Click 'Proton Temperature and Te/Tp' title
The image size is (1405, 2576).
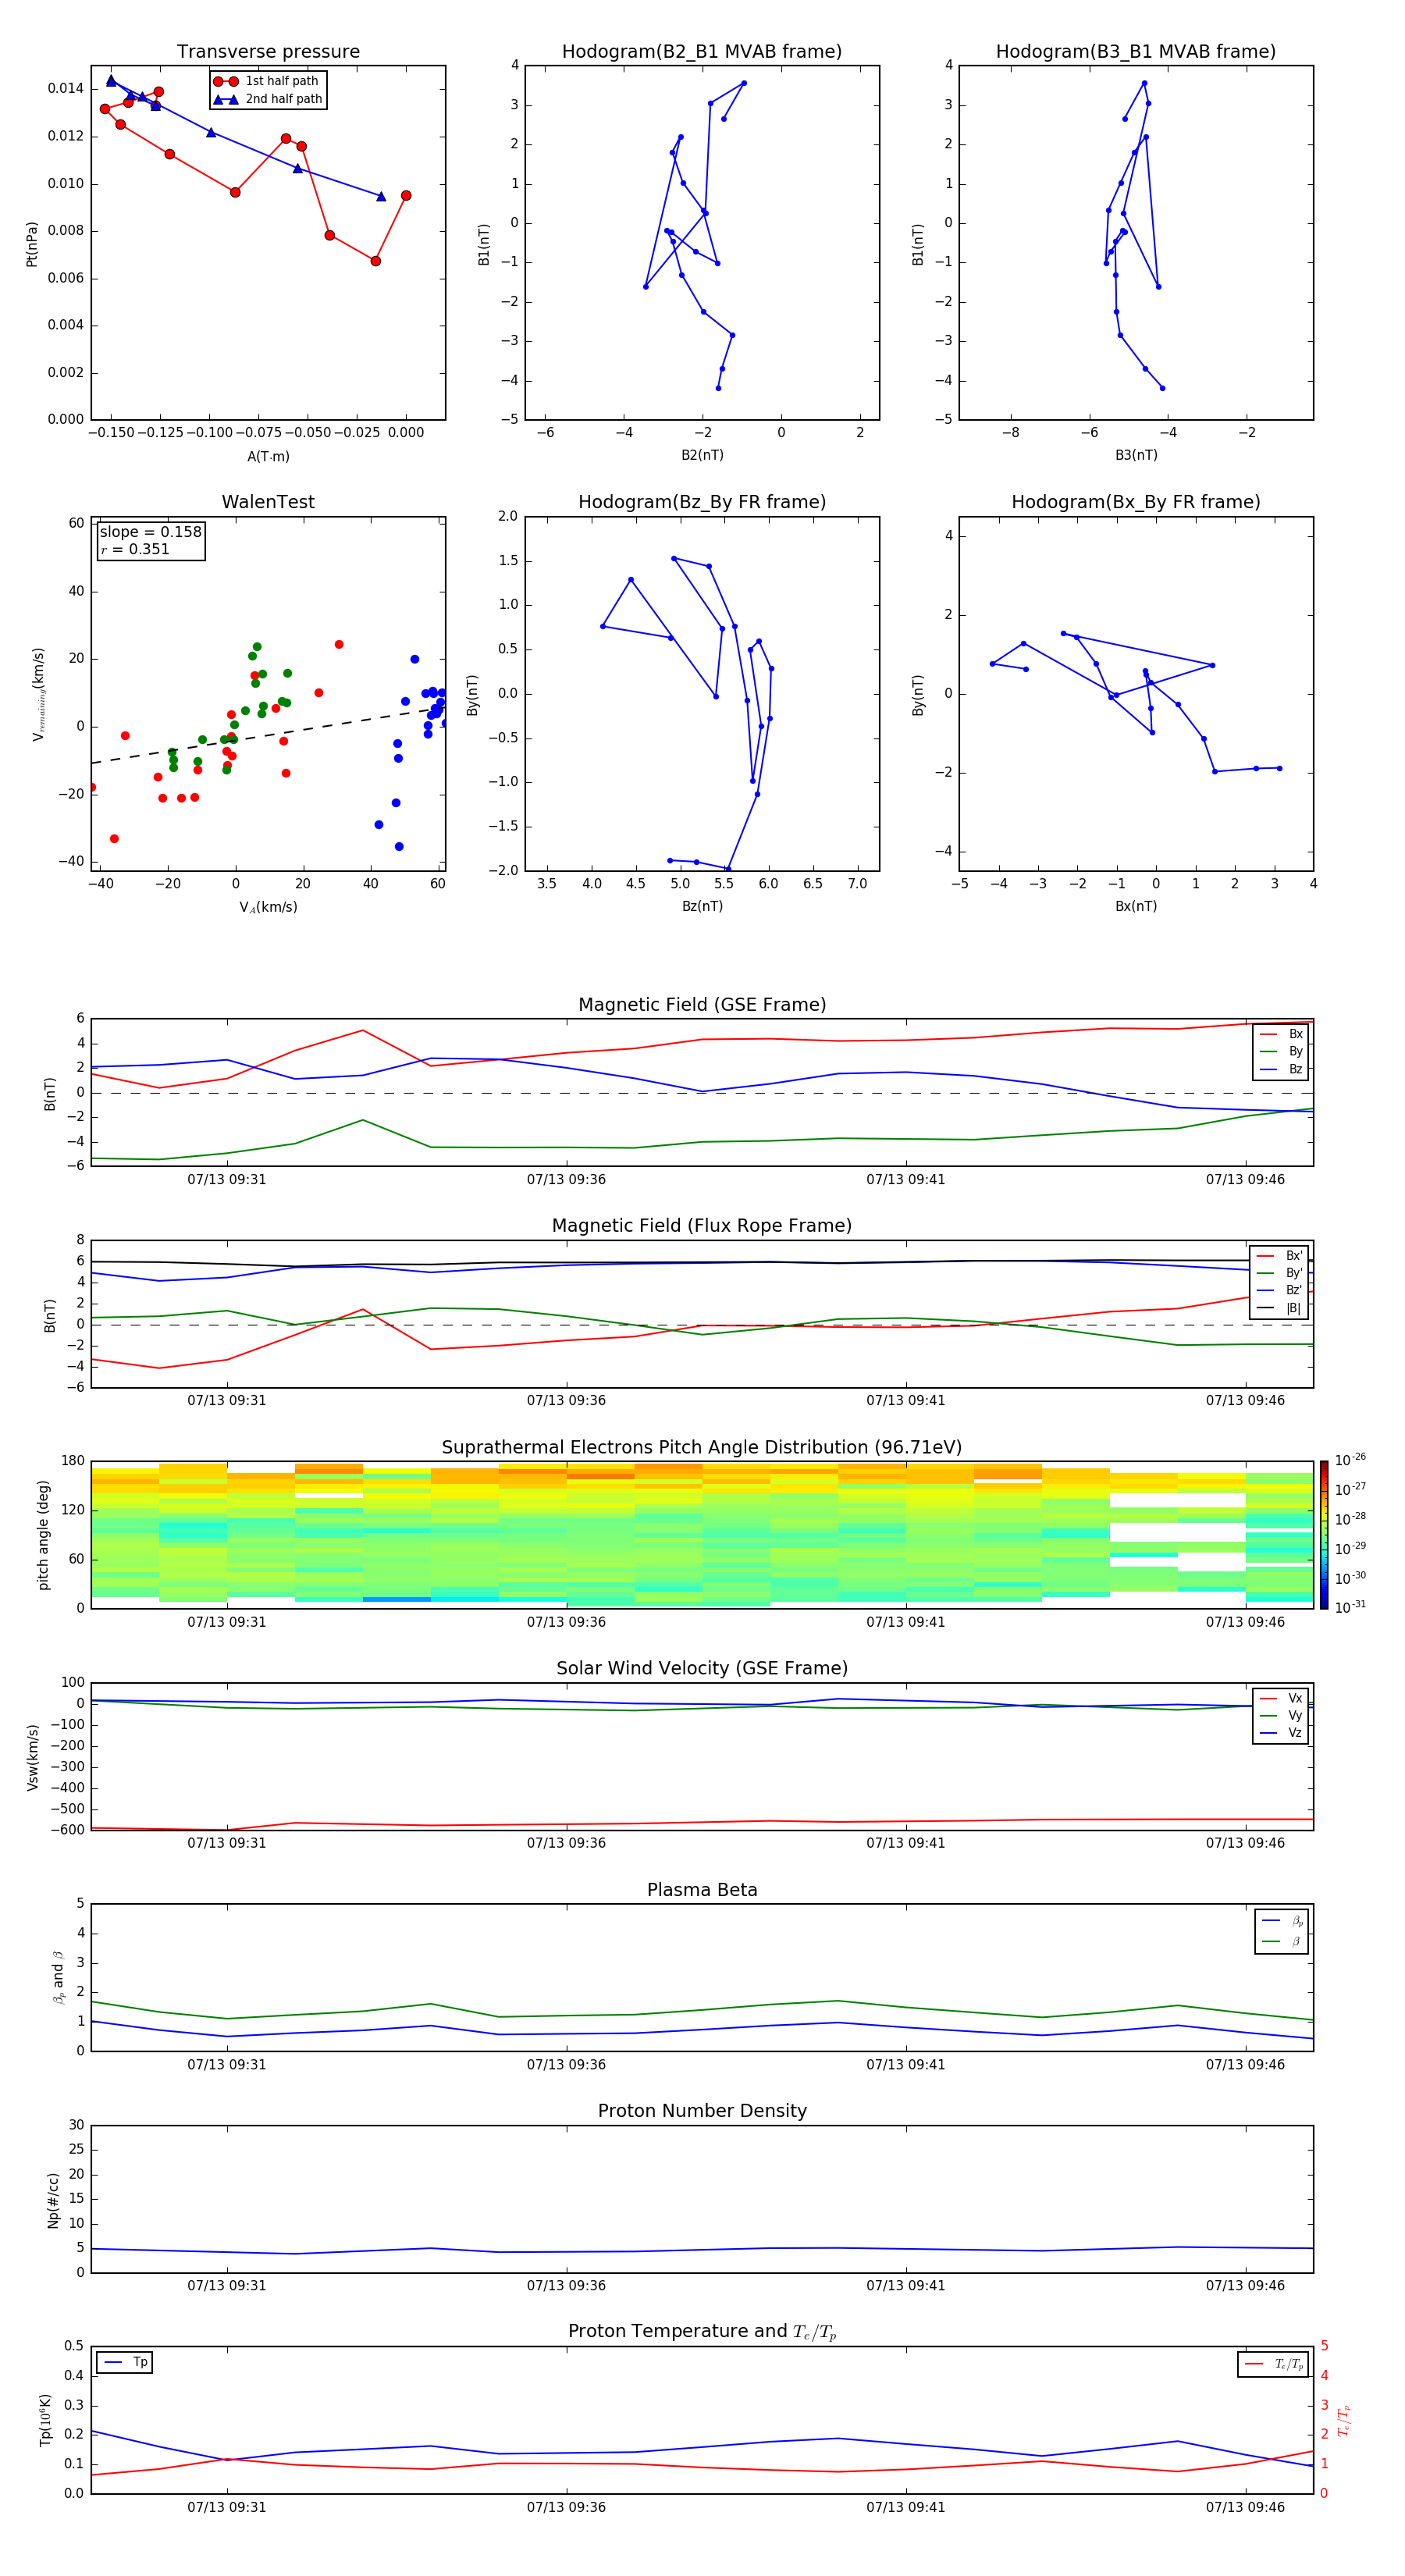pos(702,2333)
